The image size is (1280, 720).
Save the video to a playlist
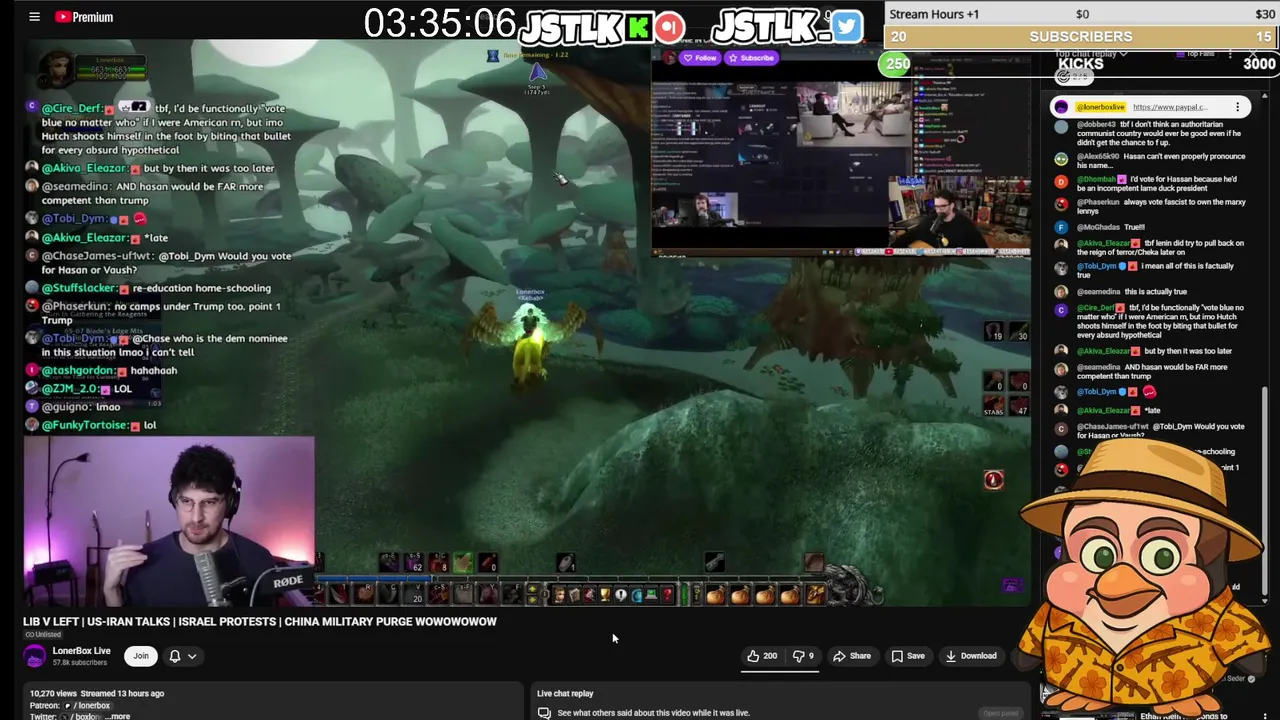[908, 656]
